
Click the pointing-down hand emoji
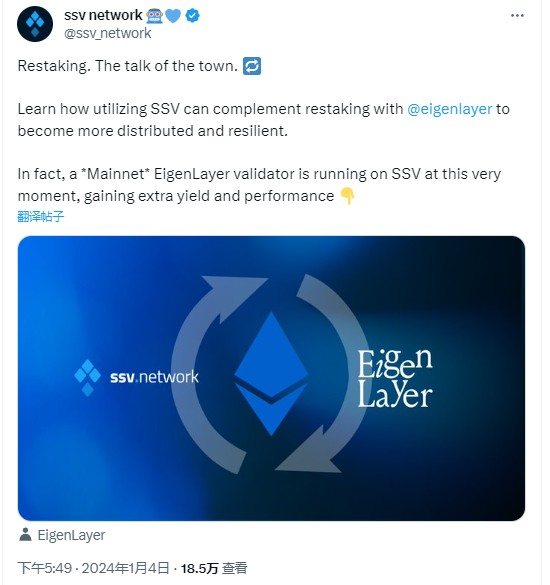point(347,195)
